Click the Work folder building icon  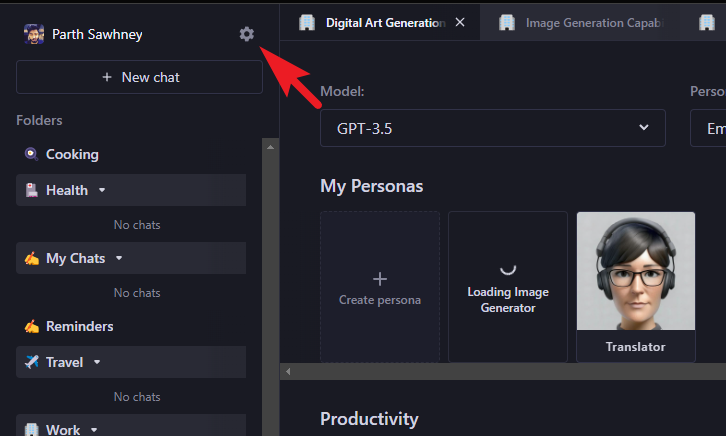pos(31,429)
